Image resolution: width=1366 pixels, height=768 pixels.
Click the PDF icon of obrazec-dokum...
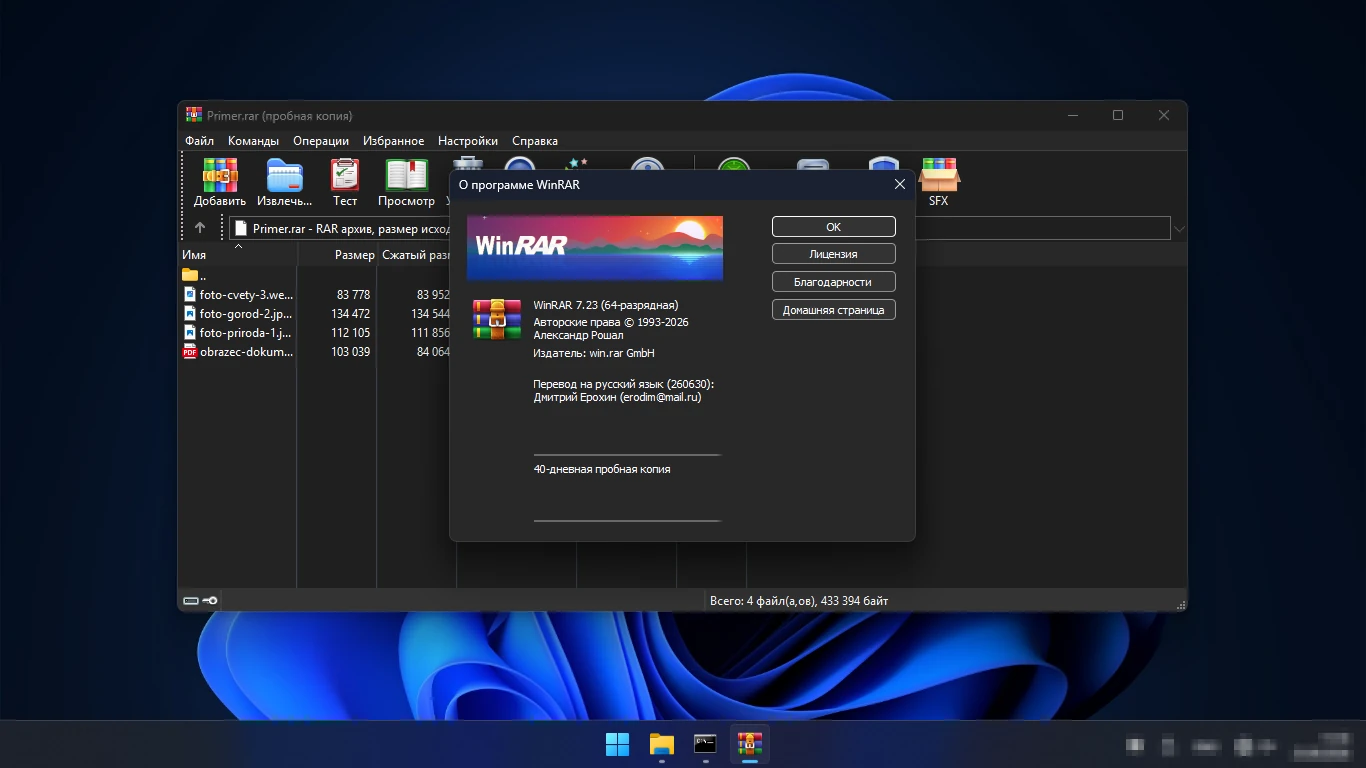(190, 351)
